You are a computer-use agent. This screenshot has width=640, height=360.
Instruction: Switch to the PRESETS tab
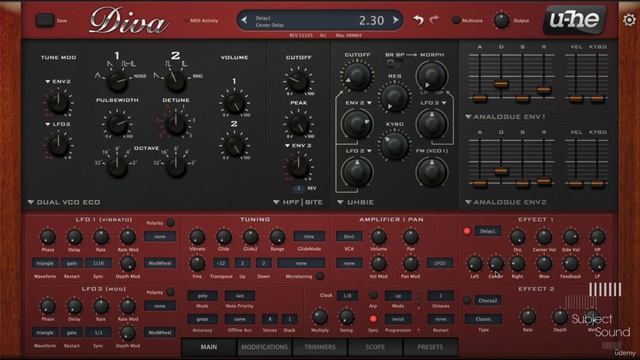click(430, 347)
